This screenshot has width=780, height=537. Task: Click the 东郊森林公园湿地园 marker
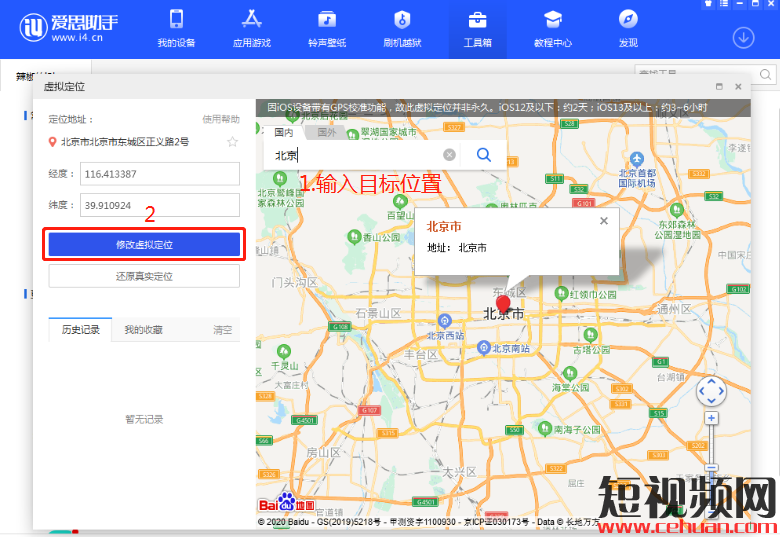tap(677, 211)
